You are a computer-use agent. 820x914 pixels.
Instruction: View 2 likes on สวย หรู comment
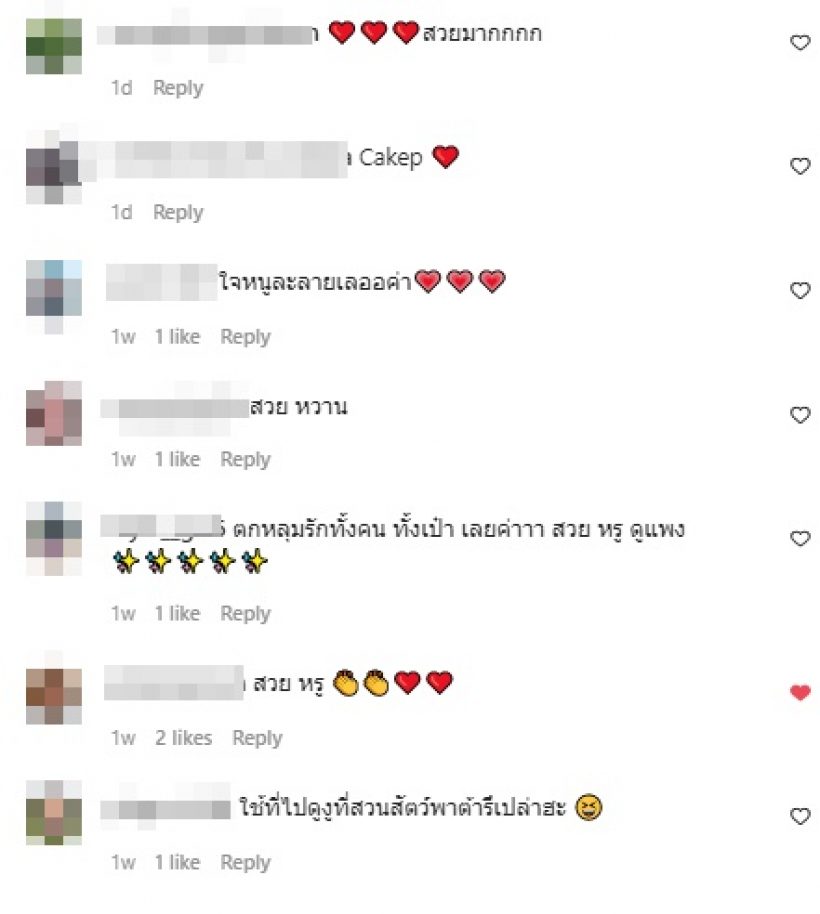click(x=183, y=738)
